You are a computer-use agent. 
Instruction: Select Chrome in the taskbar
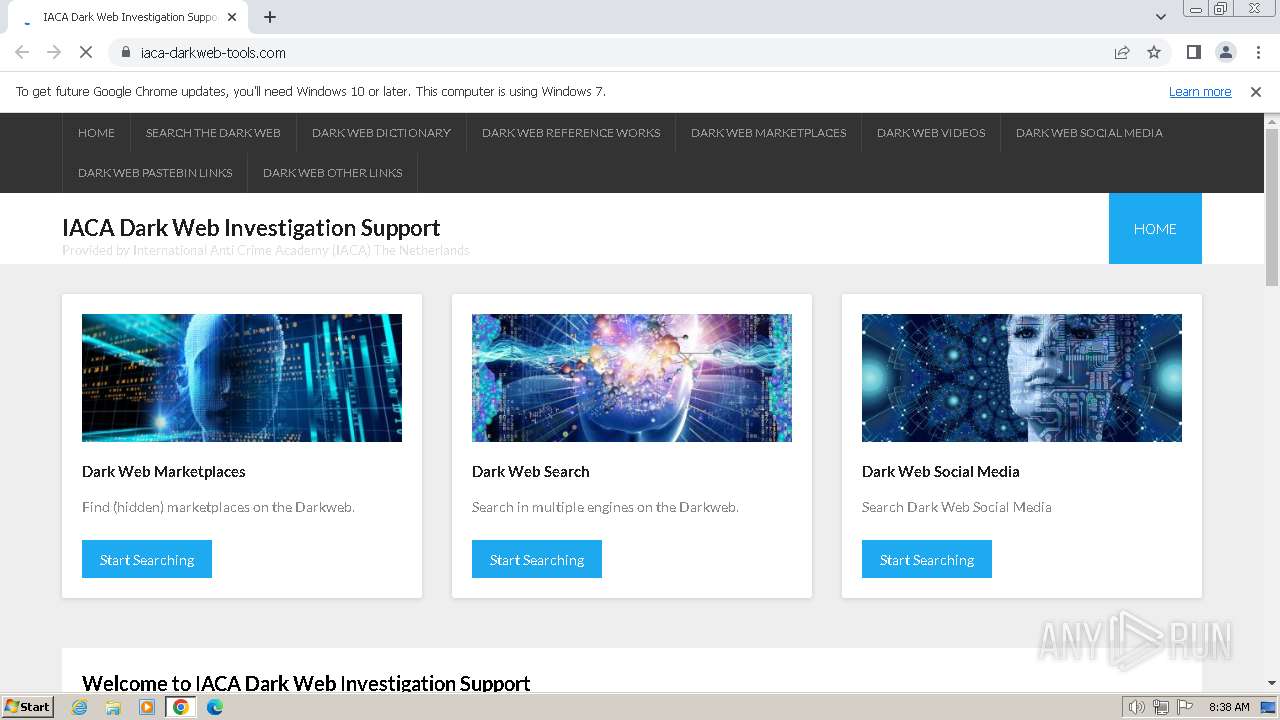pos(181,707)
